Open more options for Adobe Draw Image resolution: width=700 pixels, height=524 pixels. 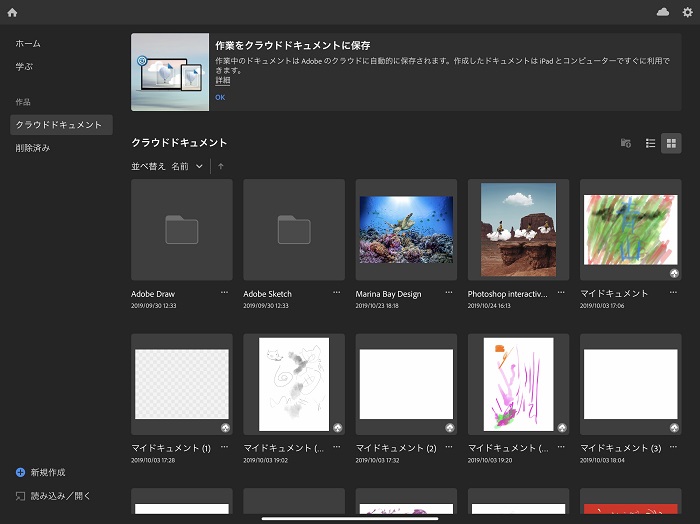(x=224, y=293)
